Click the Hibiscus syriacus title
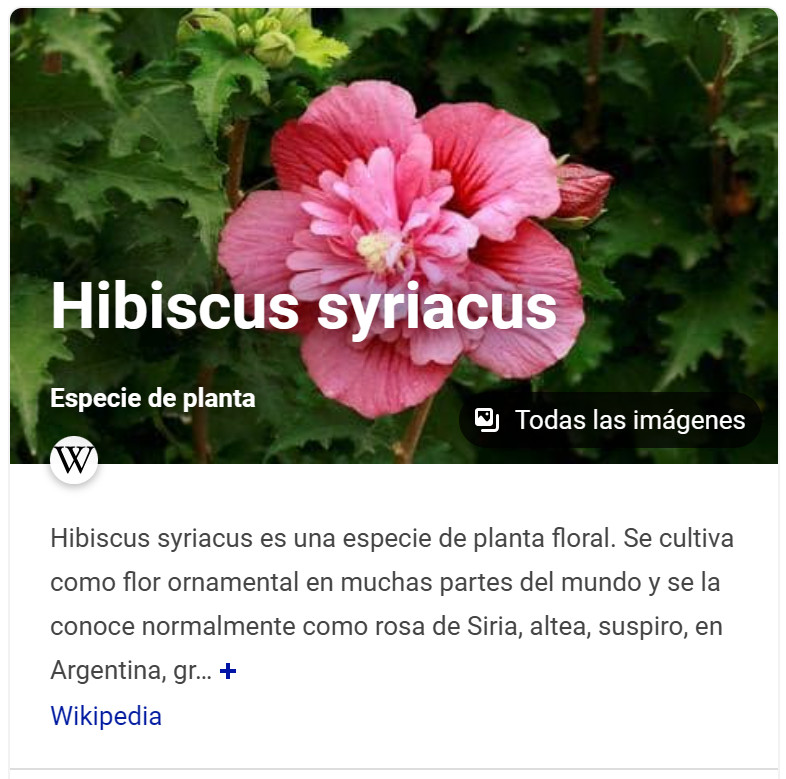The height and width of the screenshot is (779, 786). pyautogui.click(x=304, y=308)
